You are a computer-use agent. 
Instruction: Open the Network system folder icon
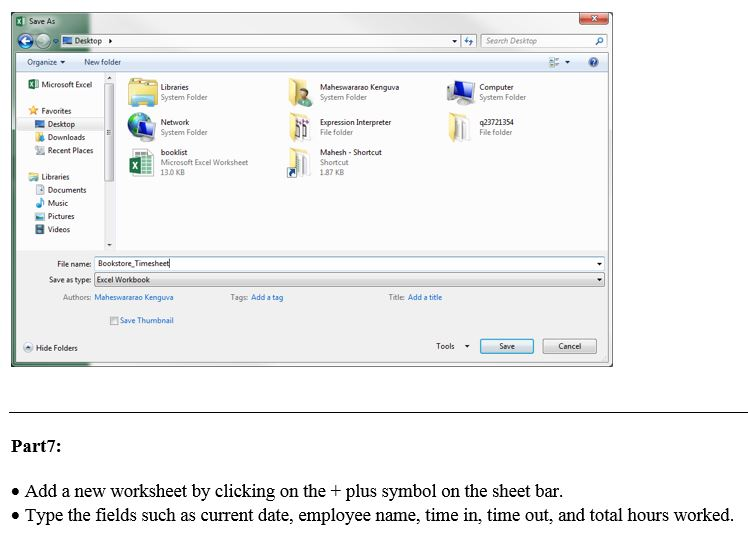[x=142, y=127]
